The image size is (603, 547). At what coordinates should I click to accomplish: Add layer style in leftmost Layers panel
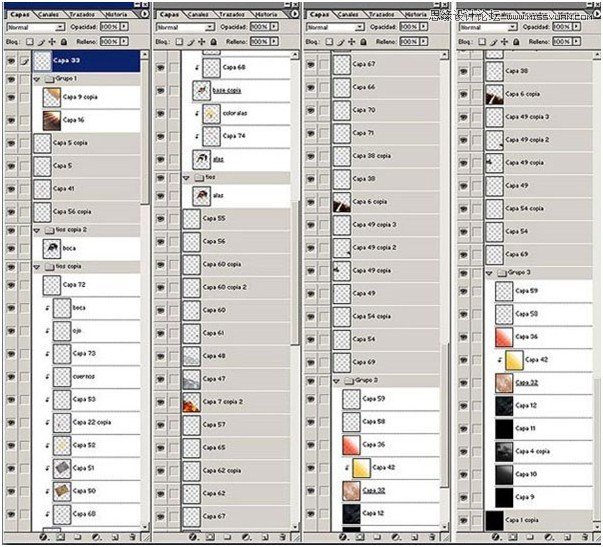click(43, 537)
